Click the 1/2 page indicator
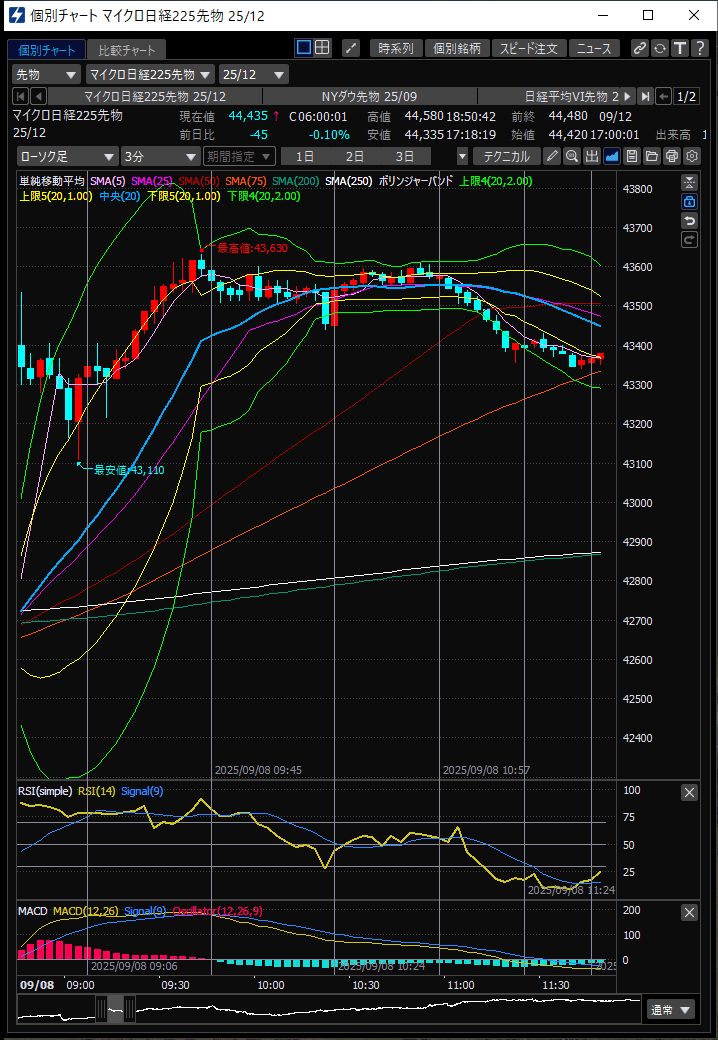 click(x=687, y=96)
